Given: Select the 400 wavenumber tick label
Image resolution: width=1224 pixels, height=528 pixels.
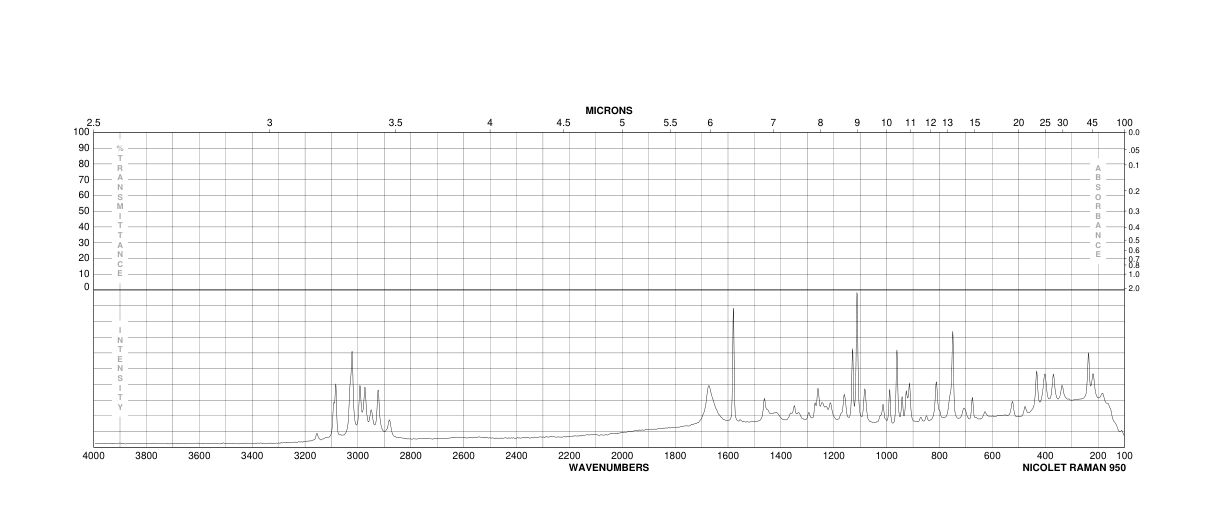Looking at the screenshot, I should pos(1045,456).
